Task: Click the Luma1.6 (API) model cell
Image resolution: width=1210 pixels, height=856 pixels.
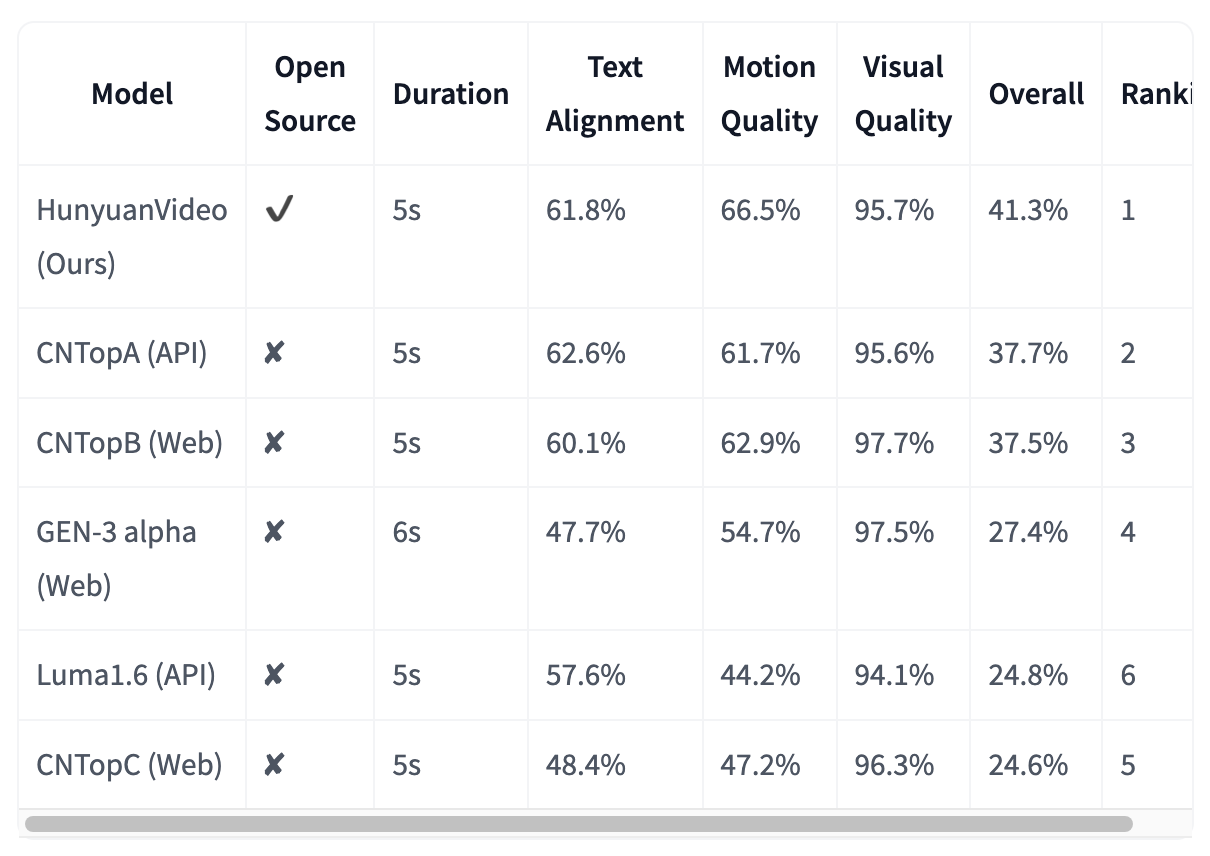Action: (x=126, y=675)
